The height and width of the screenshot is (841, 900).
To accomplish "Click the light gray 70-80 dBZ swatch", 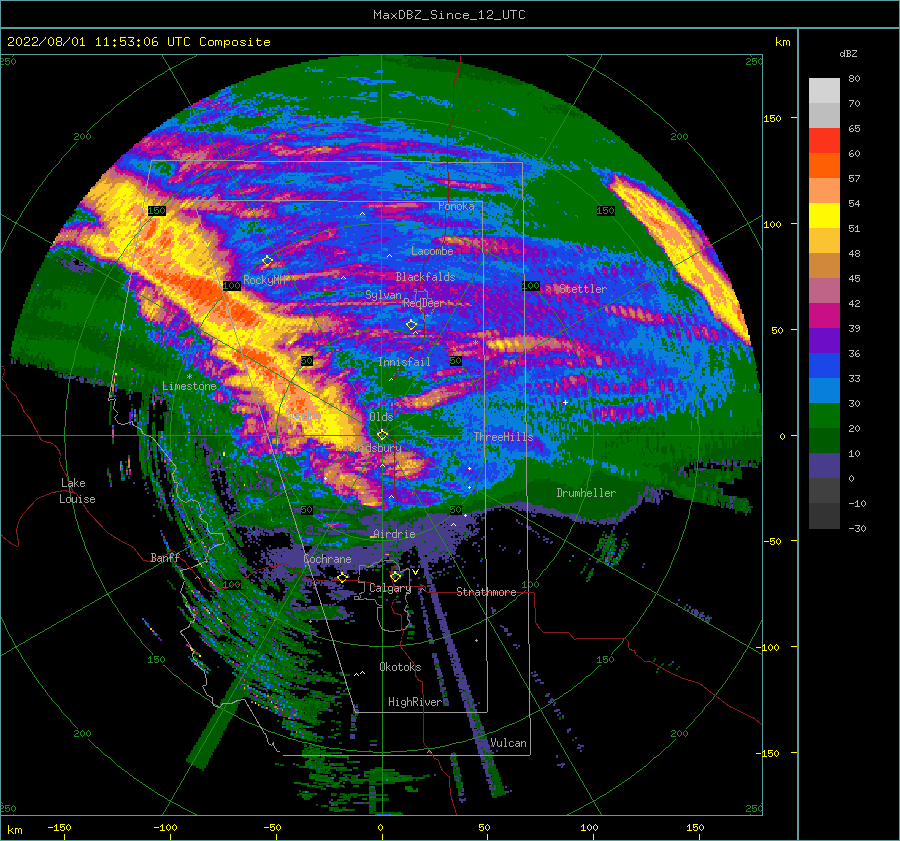I will click(x=824, y=91).
